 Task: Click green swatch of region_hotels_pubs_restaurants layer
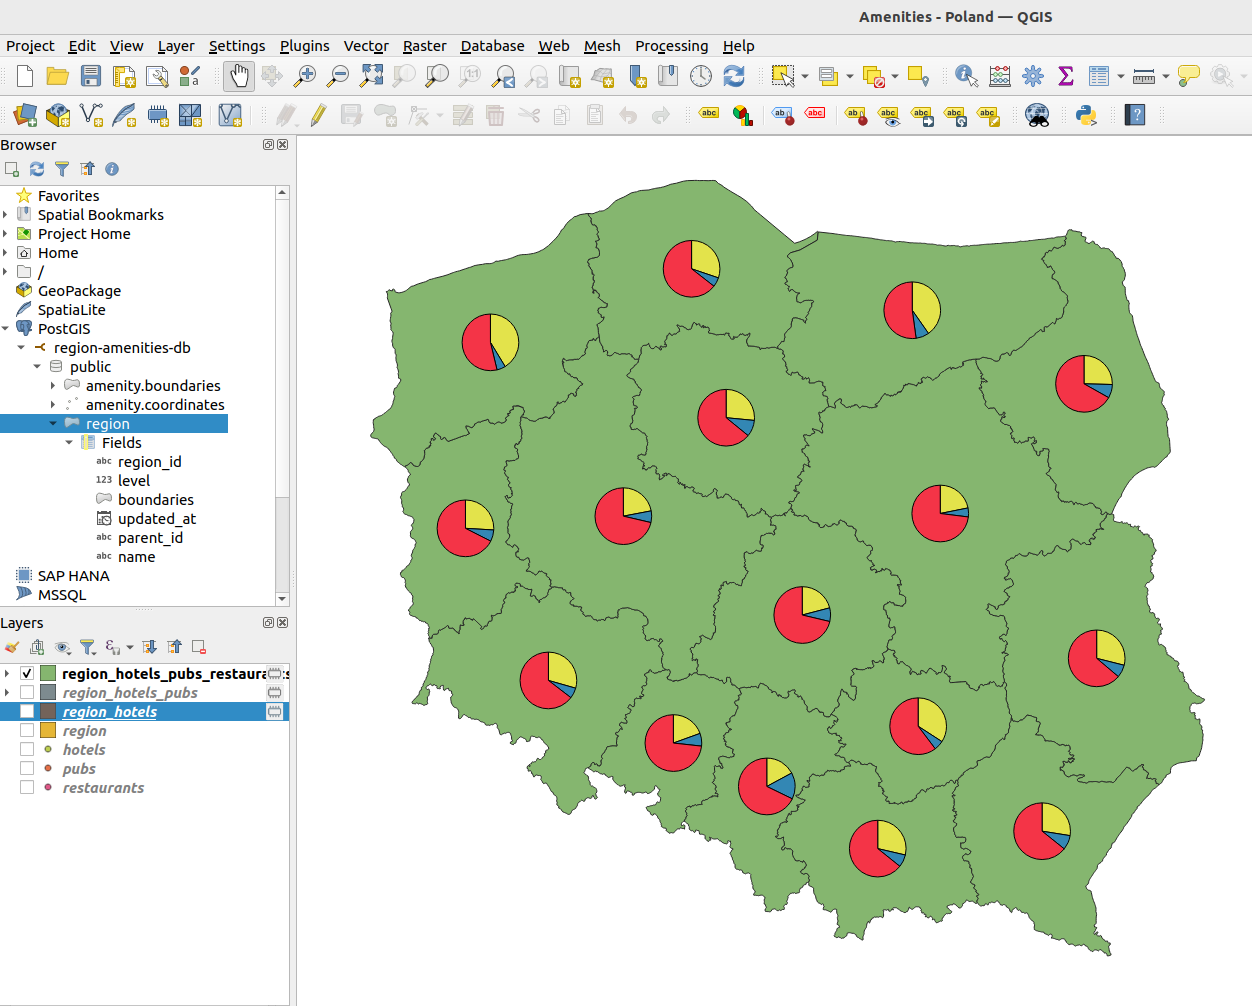click(x=48, y=674)
